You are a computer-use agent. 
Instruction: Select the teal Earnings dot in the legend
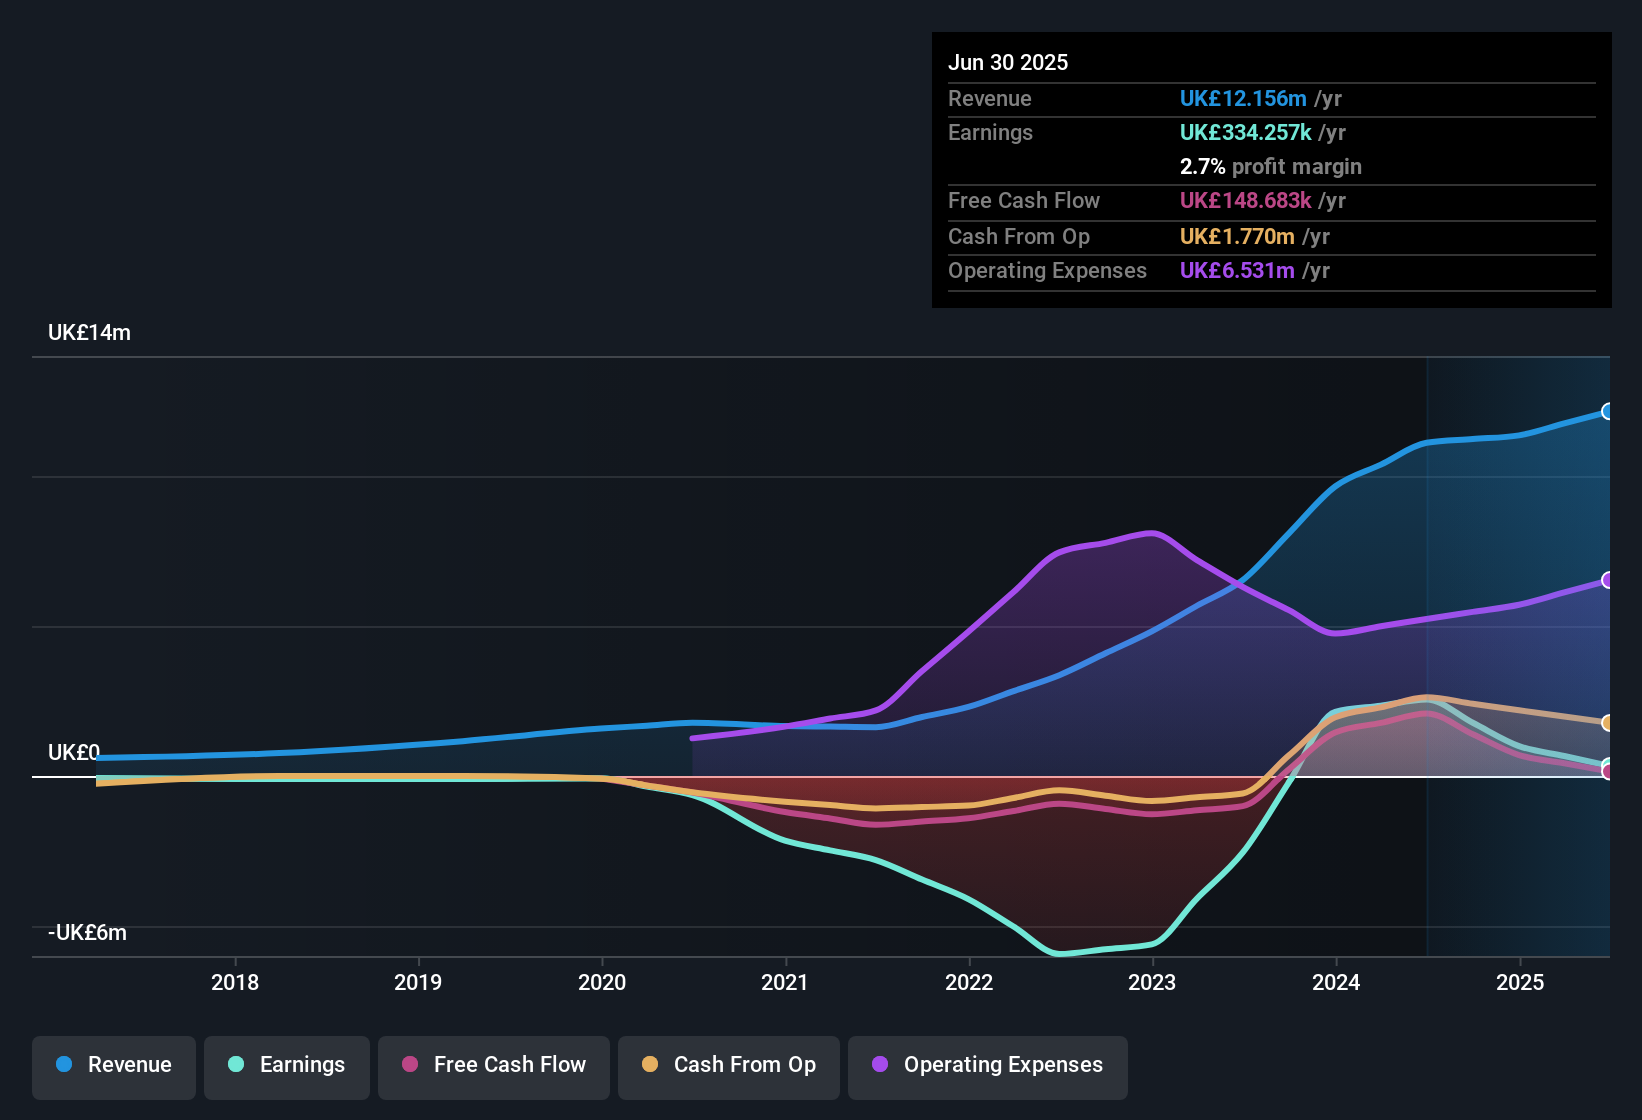[x=235, y=1065]
